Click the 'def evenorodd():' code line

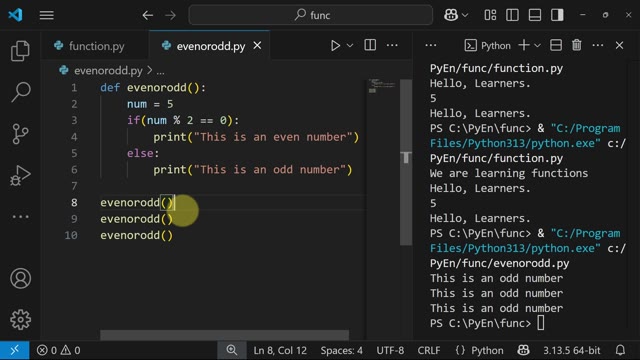[x=153, y=88]
